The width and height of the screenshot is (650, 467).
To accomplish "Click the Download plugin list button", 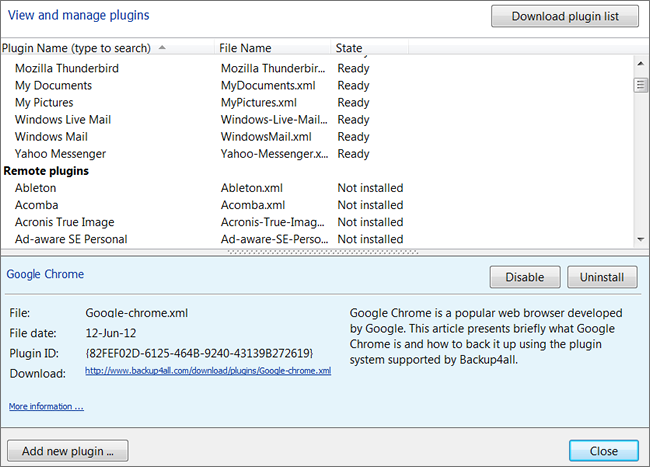I will [565, 16].
